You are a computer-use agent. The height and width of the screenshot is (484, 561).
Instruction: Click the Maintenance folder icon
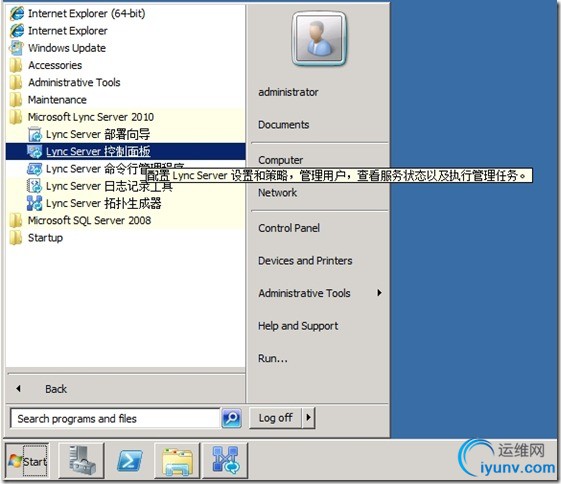click(16, 99)
